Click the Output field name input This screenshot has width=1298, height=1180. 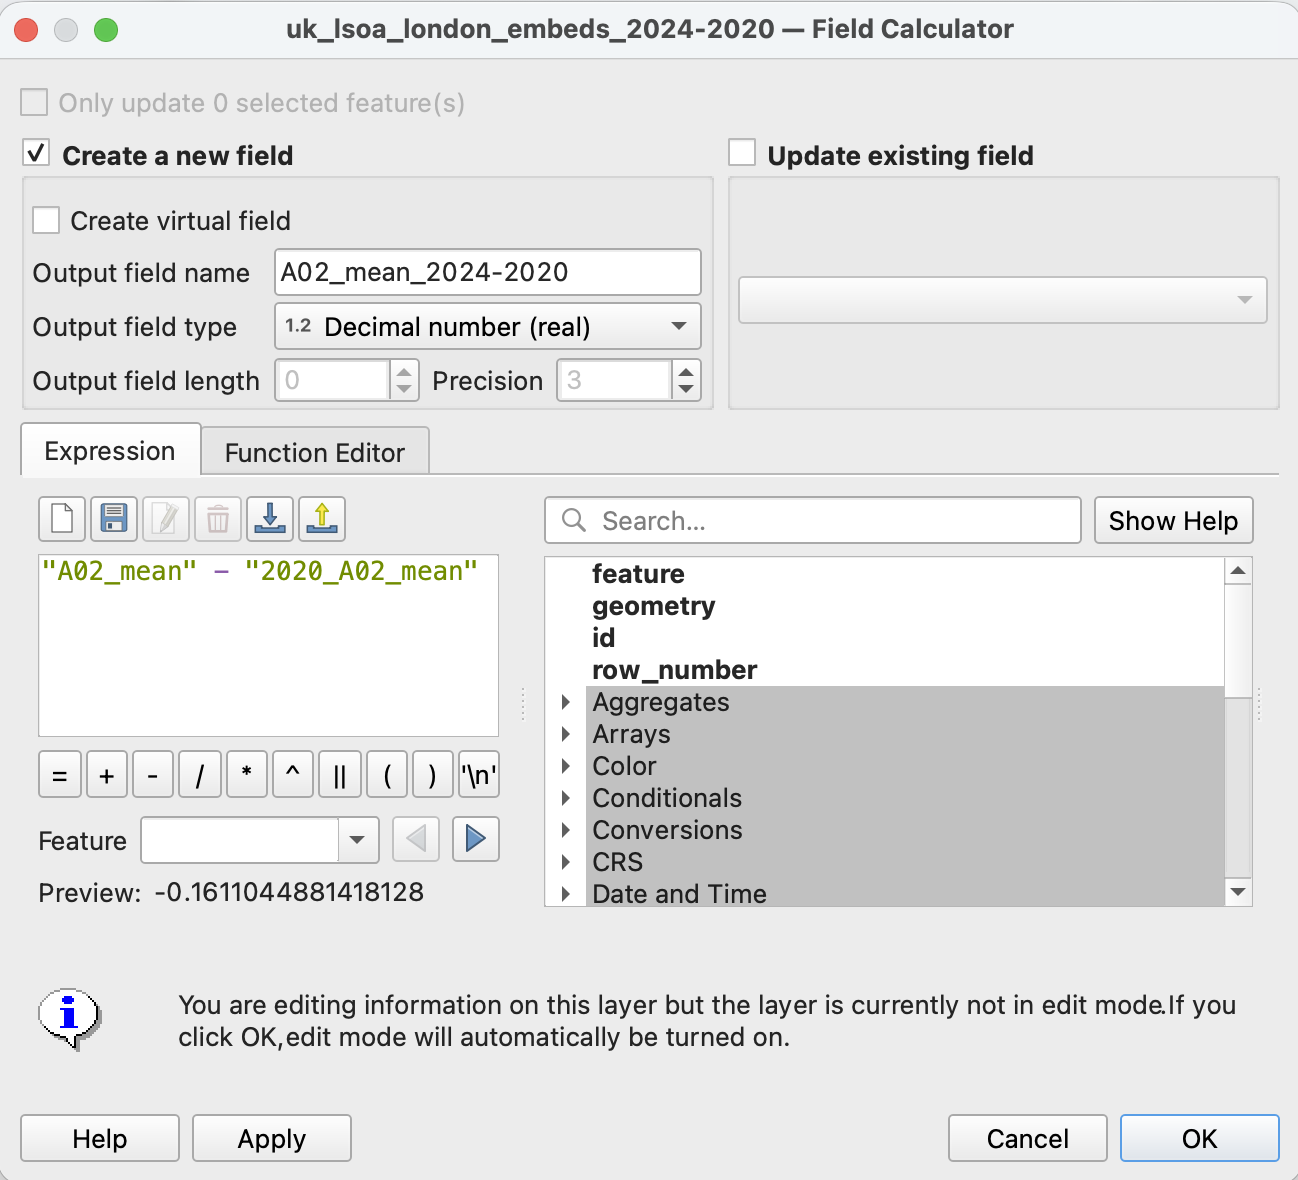[x=488, y=272]
